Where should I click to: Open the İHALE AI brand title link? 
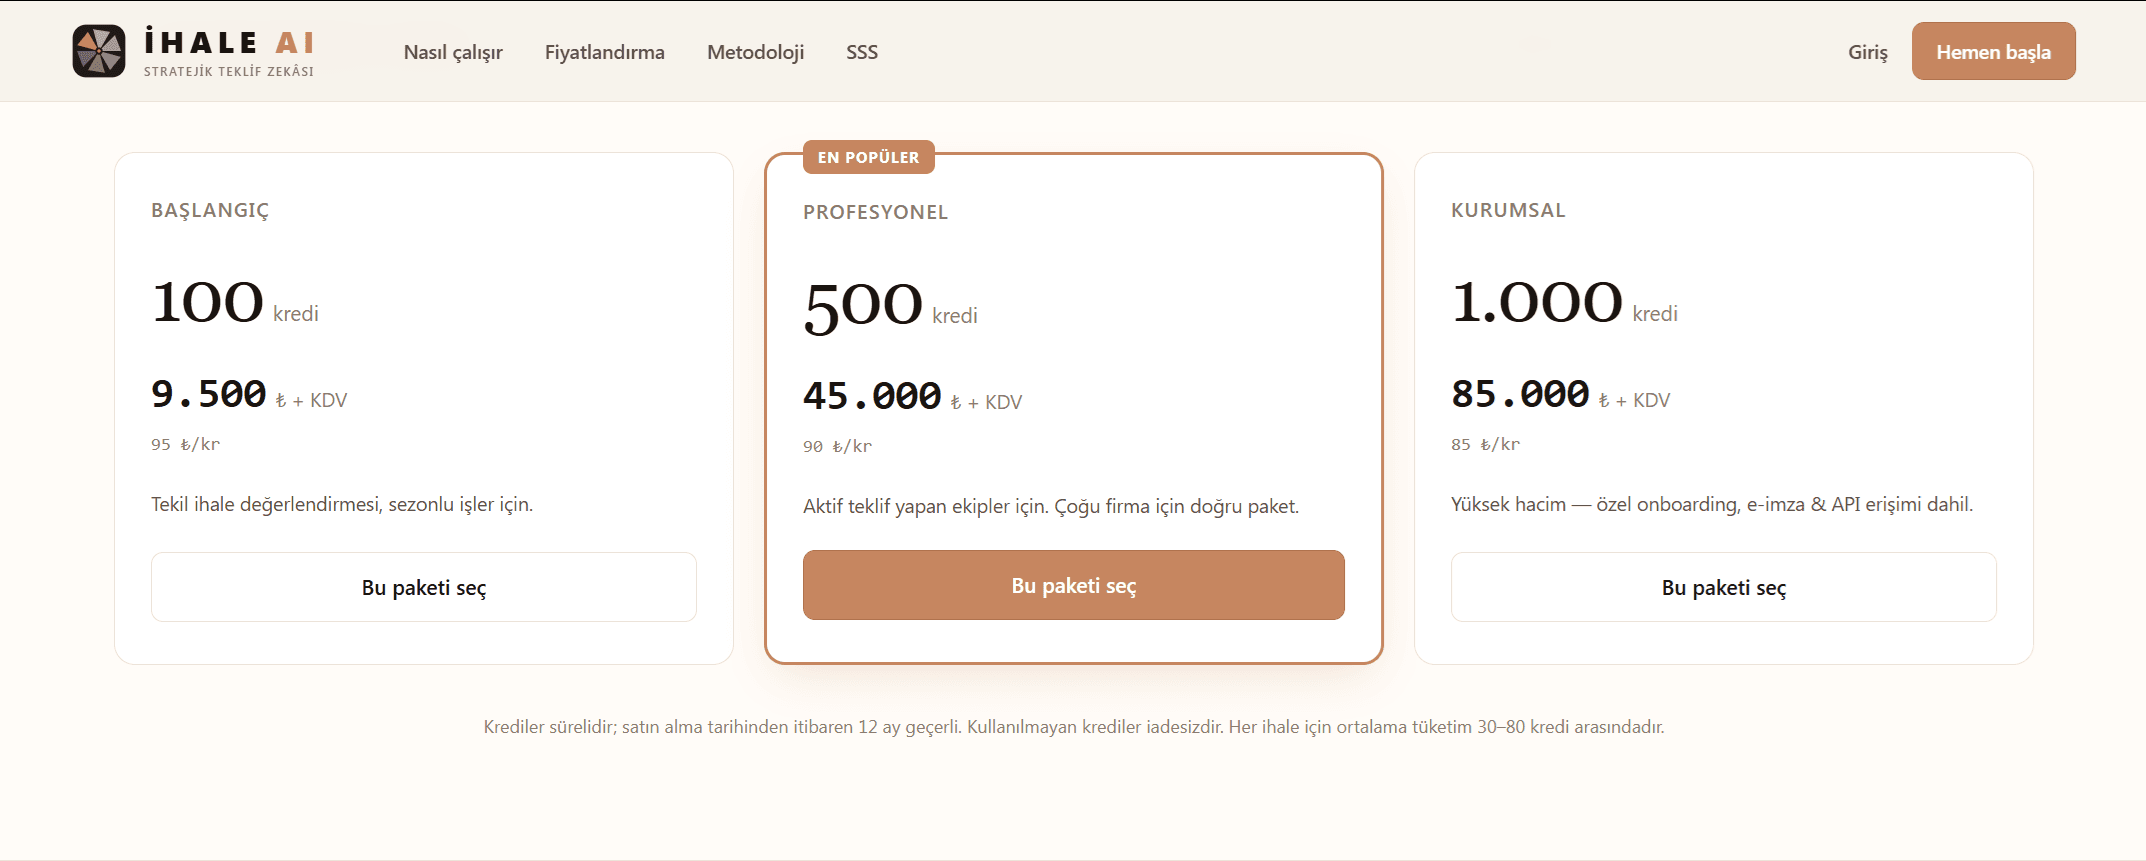tap(230, 42)
